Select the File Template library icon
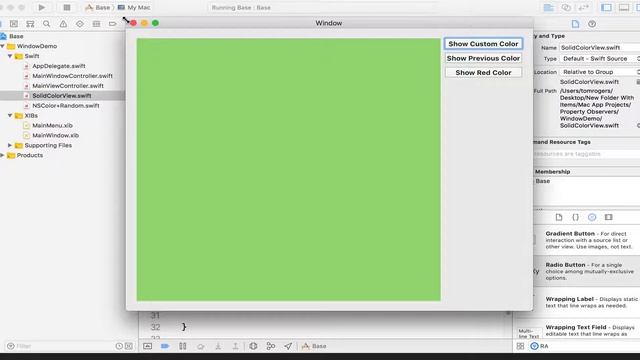Viewport: 640px width, 360px height. [x=559, y=217]
